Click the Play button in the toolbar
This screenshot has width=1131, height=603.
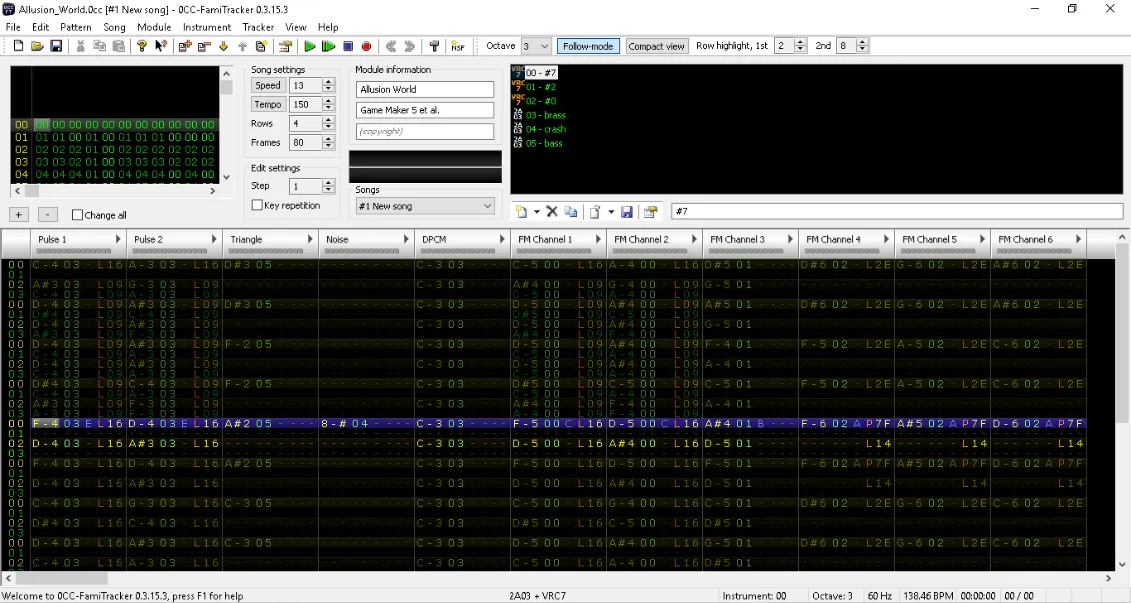[311, 46]
